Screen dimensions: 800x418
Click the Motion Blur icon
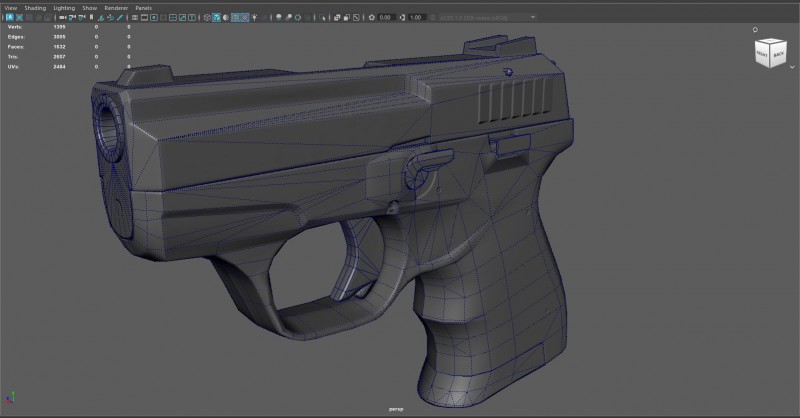[x=288, y=17]
